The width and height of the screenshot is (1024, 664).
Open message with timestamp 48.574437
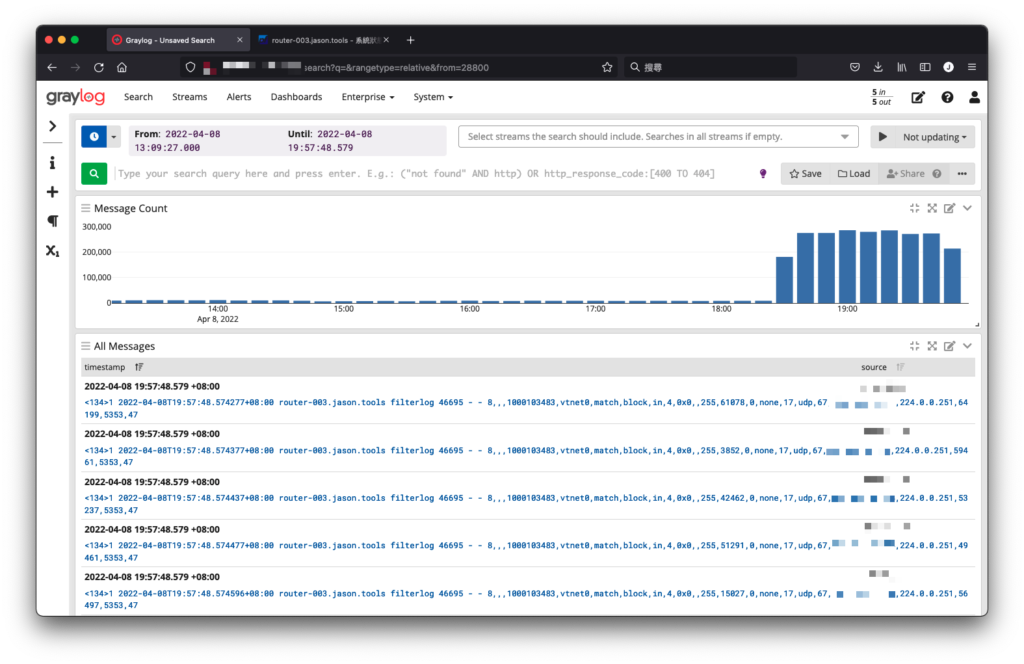(x=526, y=503)
